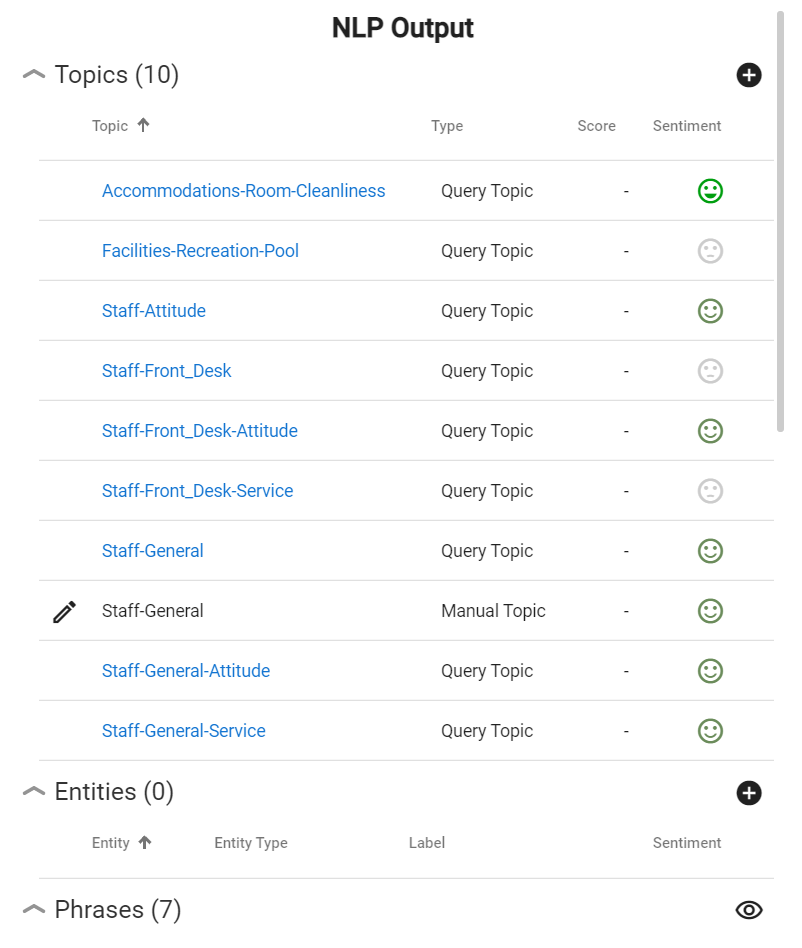The image size is (802, 948).
Task: Open Staff-General-Attitude topic link
Action: coord(186,670)
